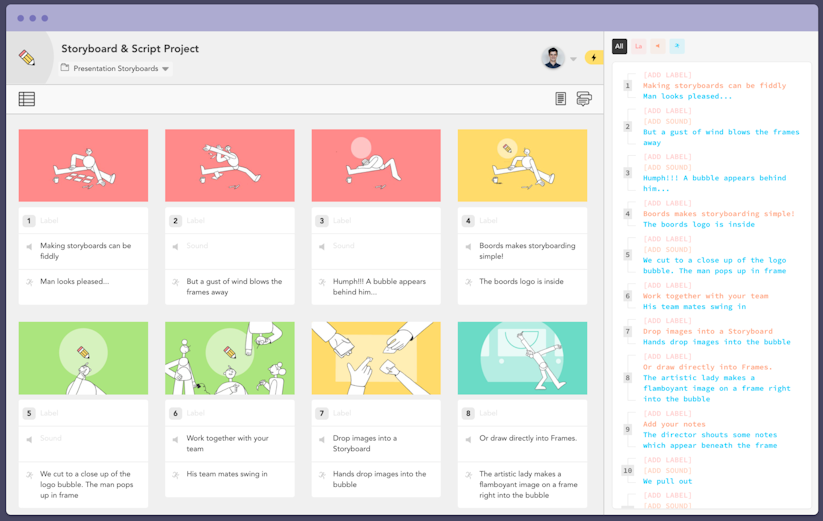Click the Storyboard & Script Project title
The width and height of the screenshot is (823, 521).
tap(130, 49)
